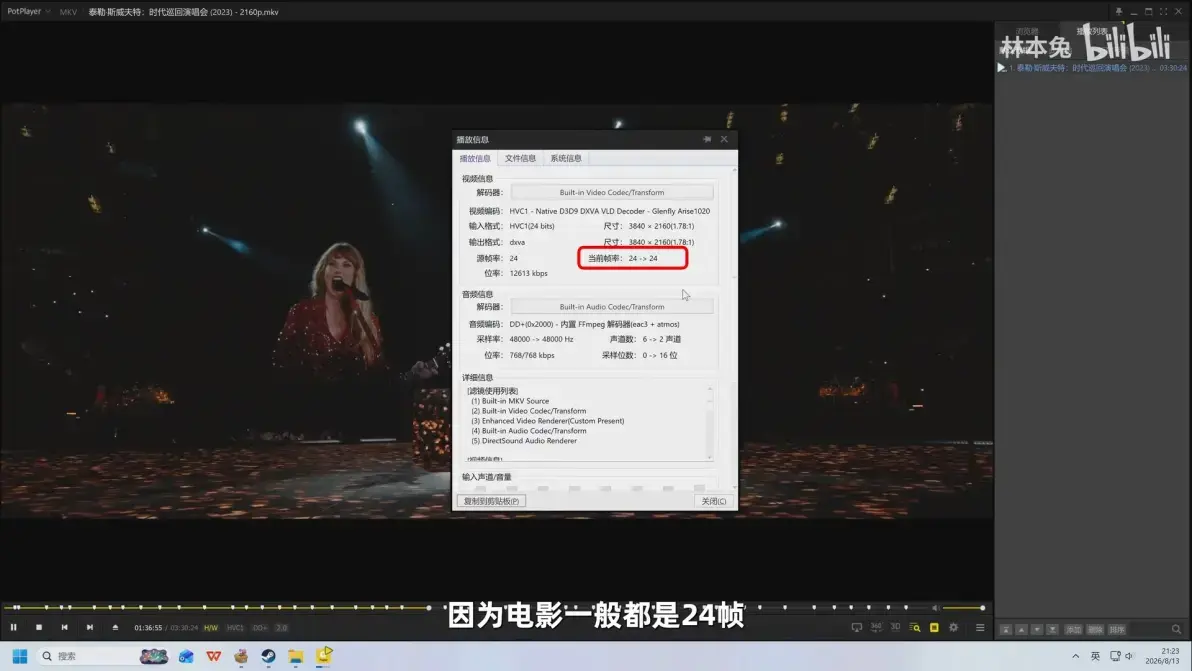This screenshot has width=1192, height=671.
Task: Move playlist item to top arrow
Action: (1006, 629)
